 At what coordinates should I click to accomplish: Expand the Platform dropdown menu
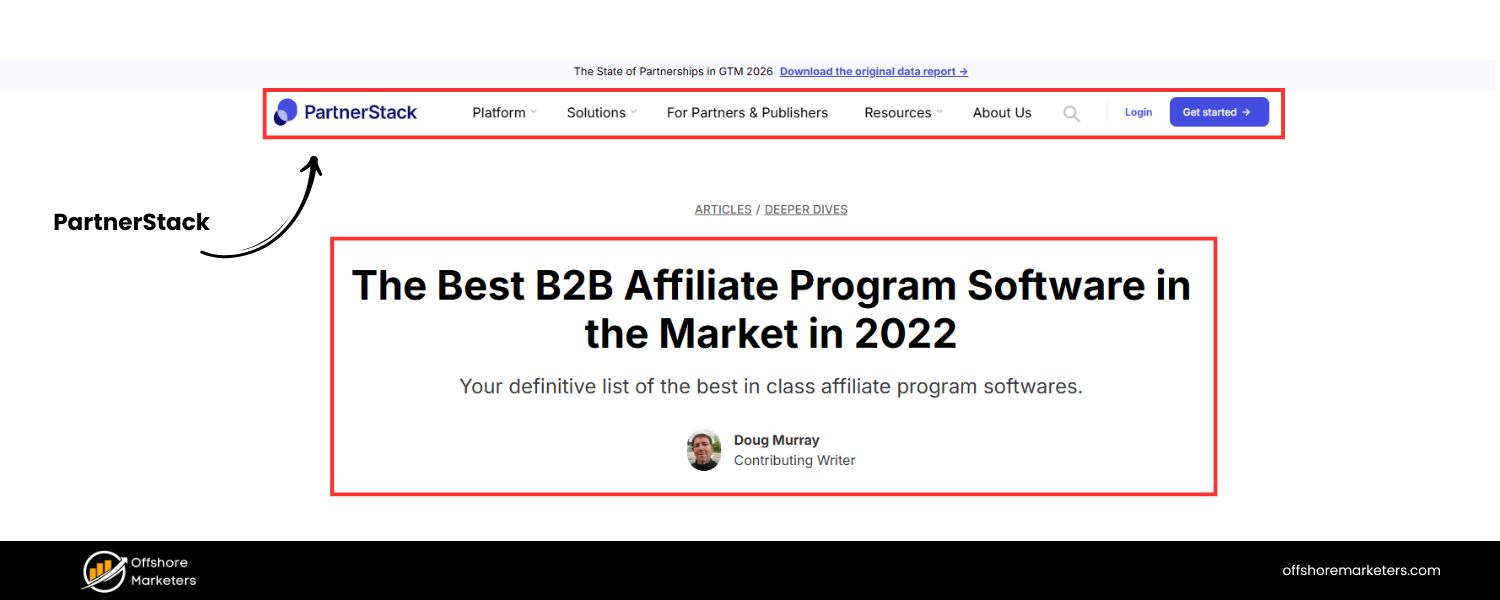pos(499,113)
